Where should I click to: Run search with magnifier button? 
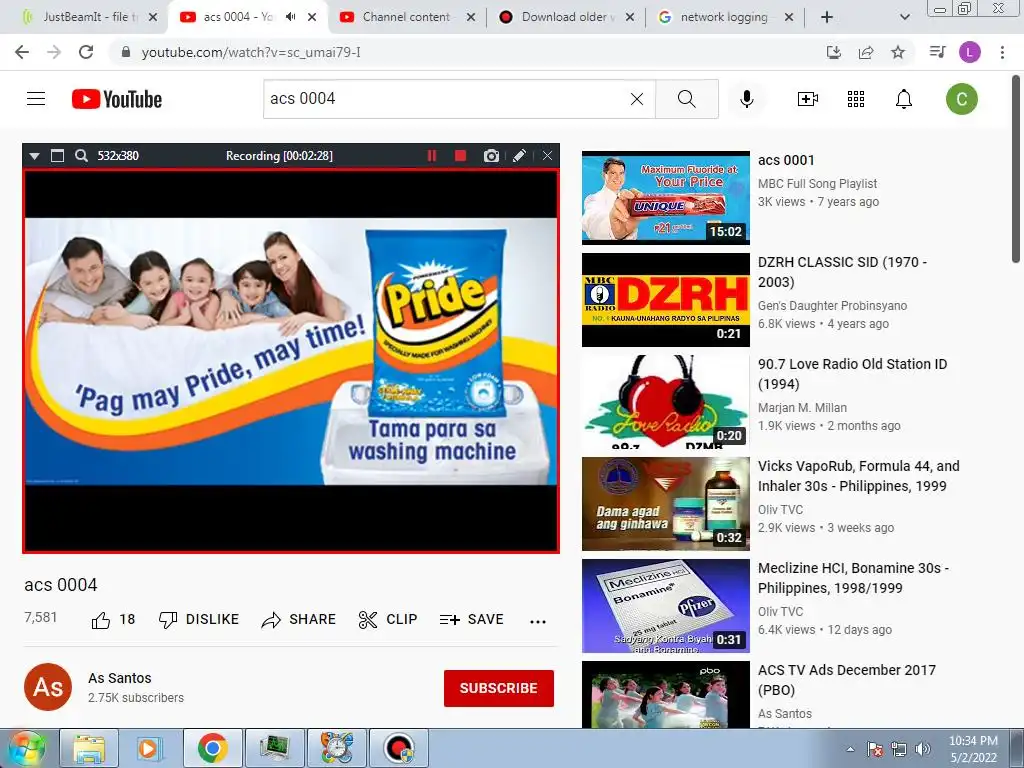686,99
